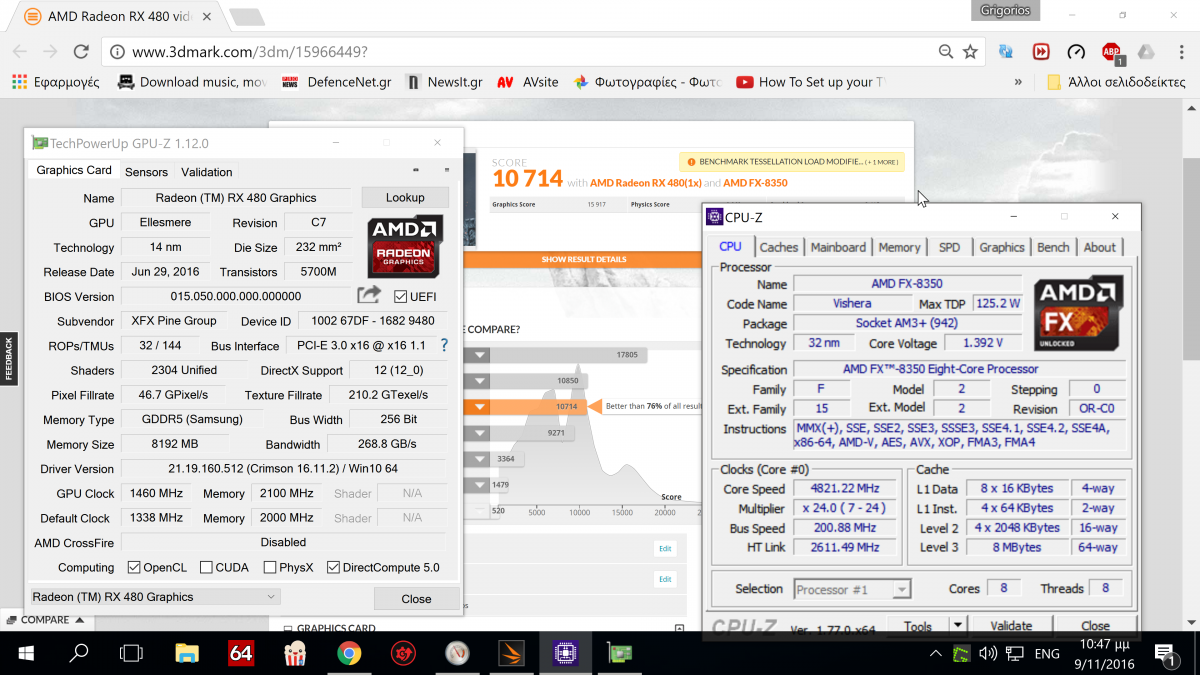Bookmark page with the star icon
The width and height of the screenshot is (1200, 675).
tap(970, 52)
